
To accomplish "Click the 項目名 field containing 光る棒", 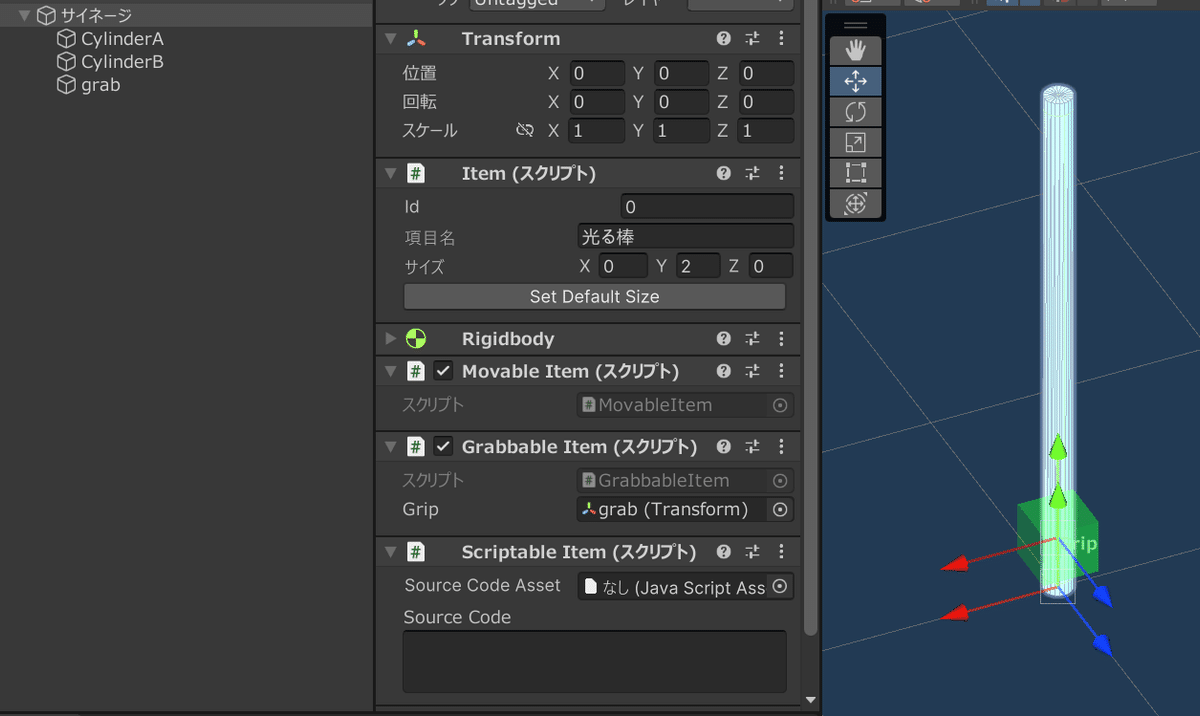I will [x=686, y=237].
